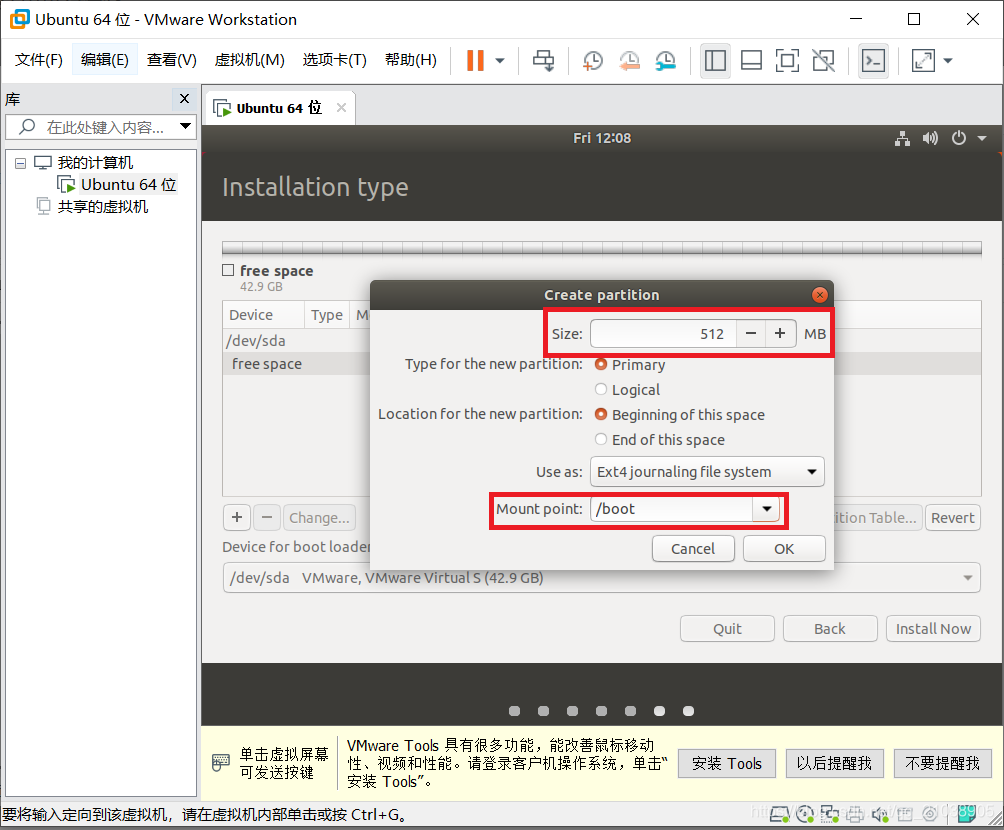
Task: Close the Ubuntu 64 位 tab
Action: pyautogui.click(x=341, y=108)
